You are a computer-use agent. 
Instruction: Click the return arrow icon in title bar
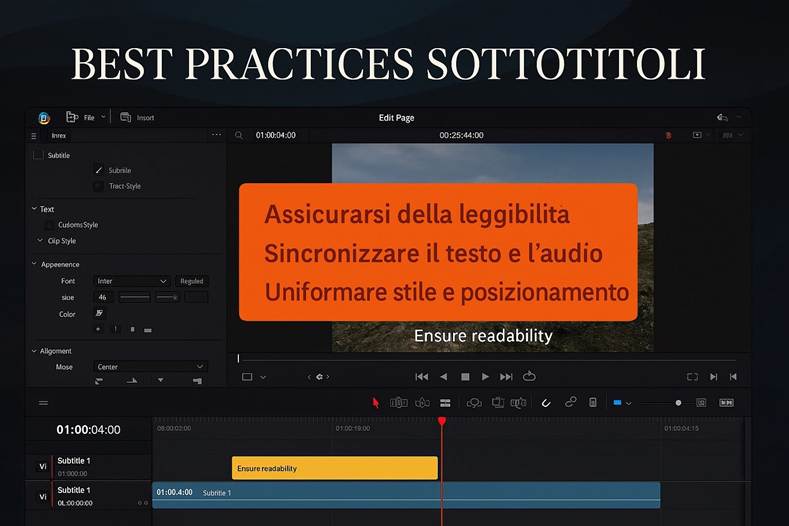tap(722, 117)
